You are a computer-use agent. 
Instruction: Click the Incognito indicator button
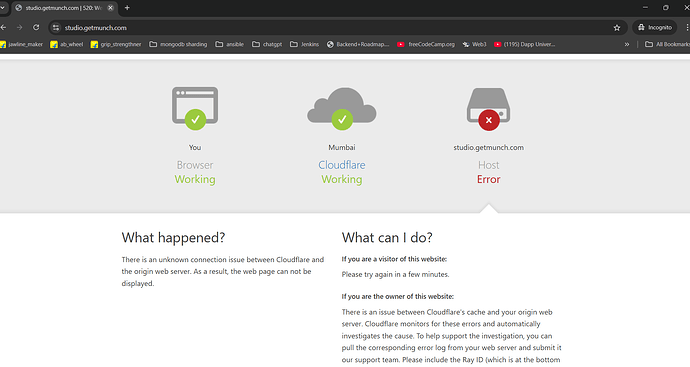coord(655,27)
